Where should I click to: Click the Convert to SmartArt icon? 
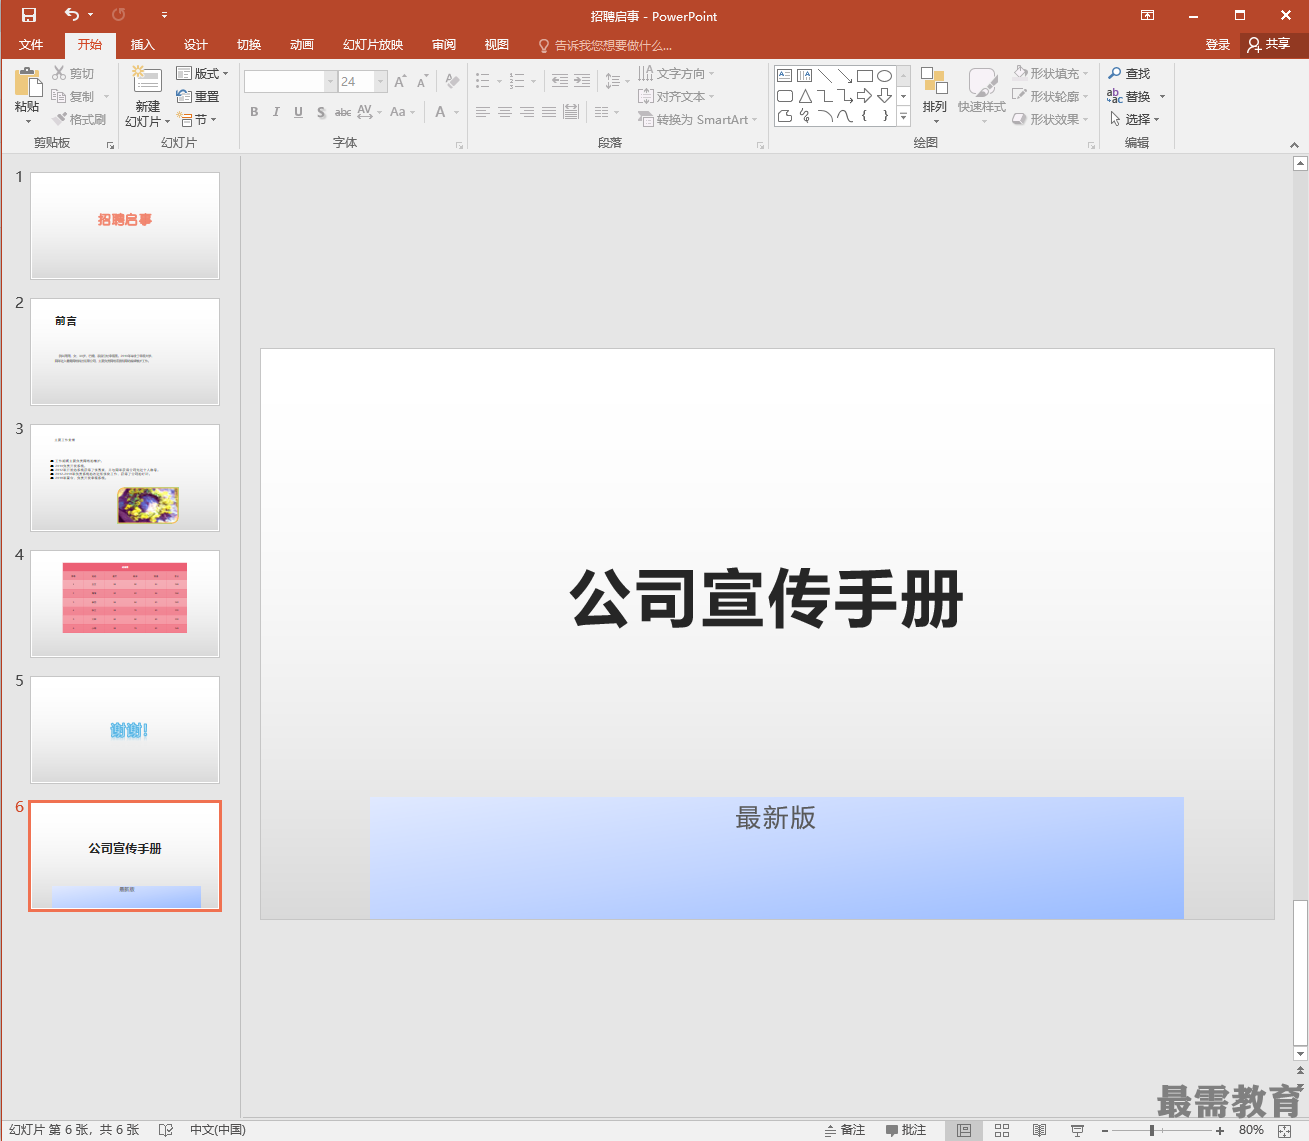coord(646,119)
